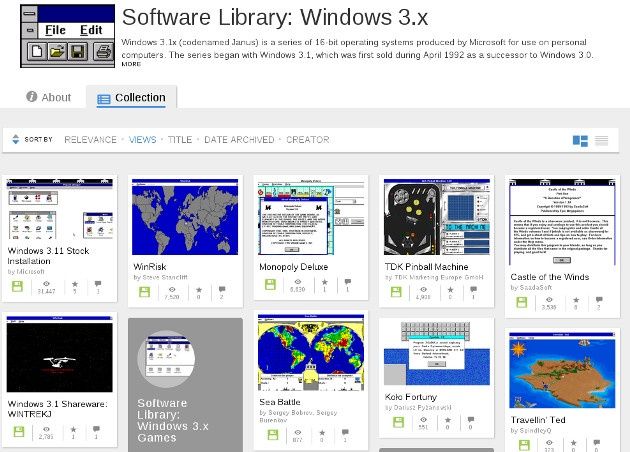The width and height of the screenshot is (630, 452).
Task: Click the favorites star on Windows 3.11 card
Action: tap(75, 284)
